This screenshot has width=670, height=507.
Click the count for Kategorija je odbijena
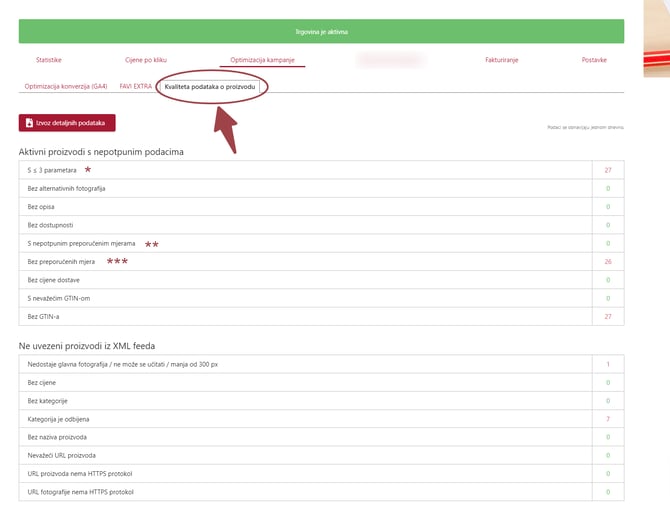pos(607,419)
